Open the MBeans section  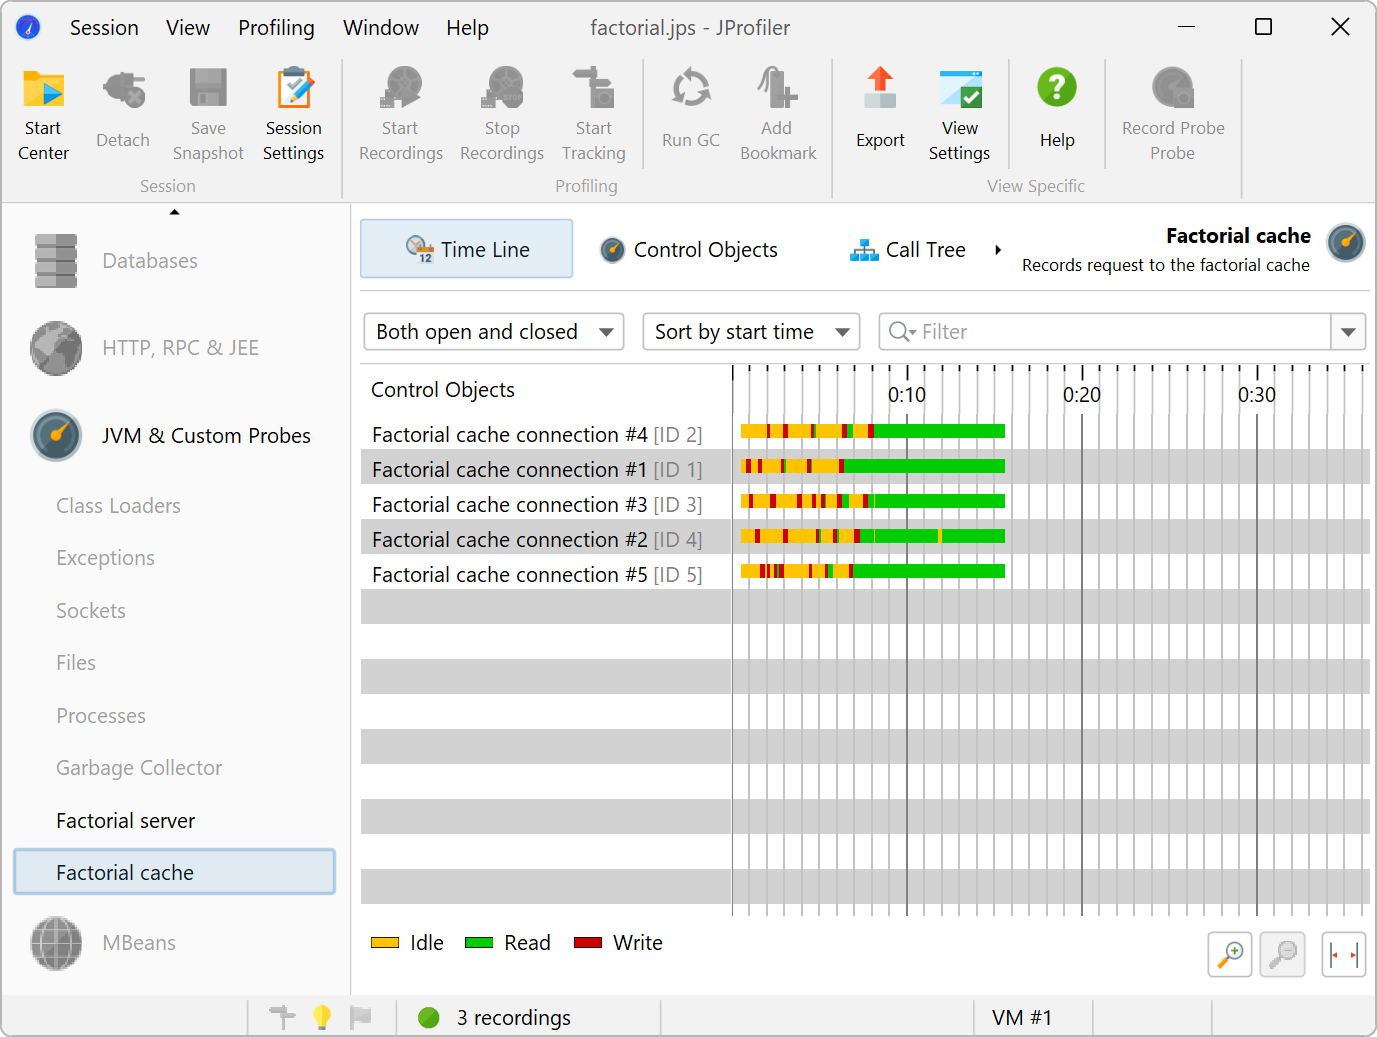[103, 943]
